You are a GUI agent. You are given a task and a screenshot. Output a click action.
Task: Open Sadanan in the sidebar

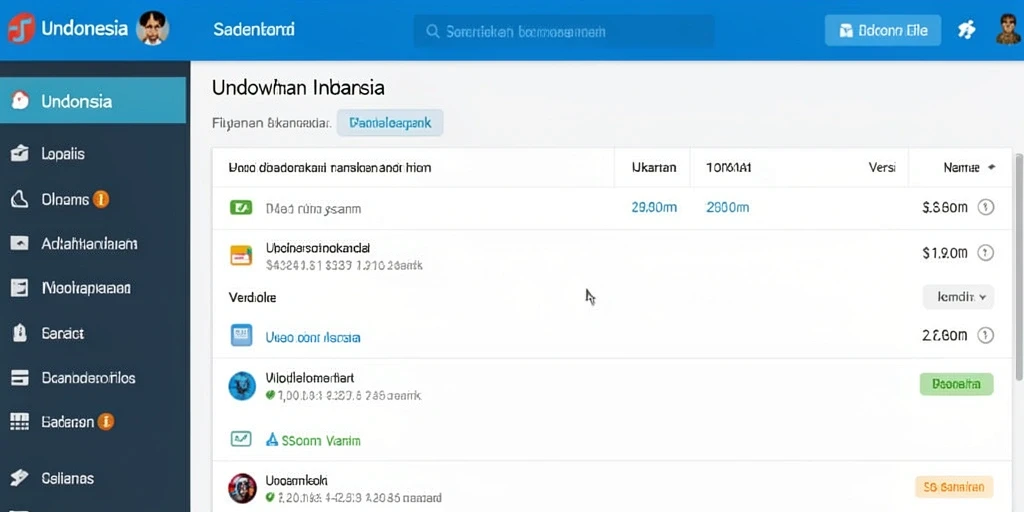tap(68, 422)
